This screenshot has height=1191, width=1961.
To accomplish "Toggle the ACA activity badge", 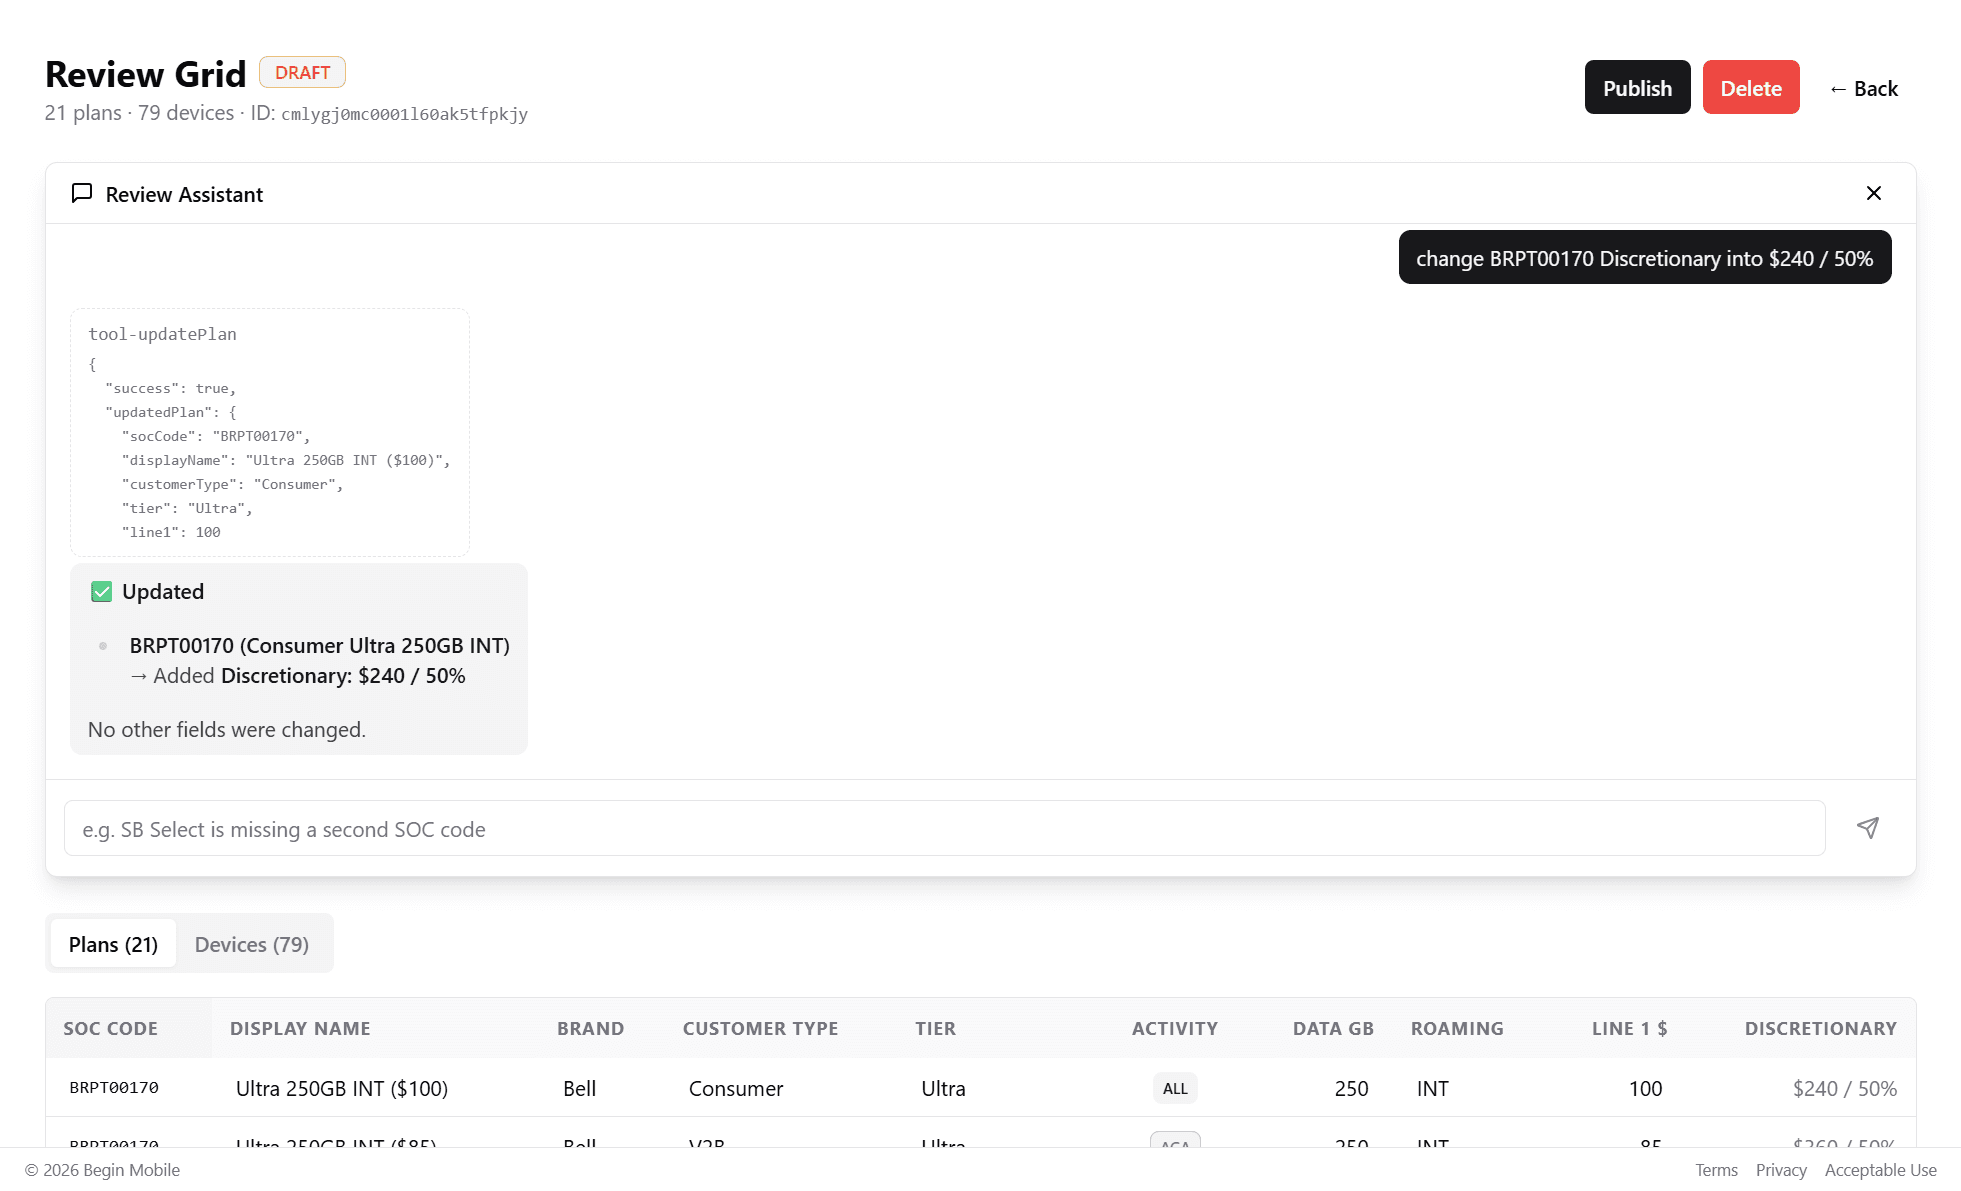I will (x=1174, y=1144).
